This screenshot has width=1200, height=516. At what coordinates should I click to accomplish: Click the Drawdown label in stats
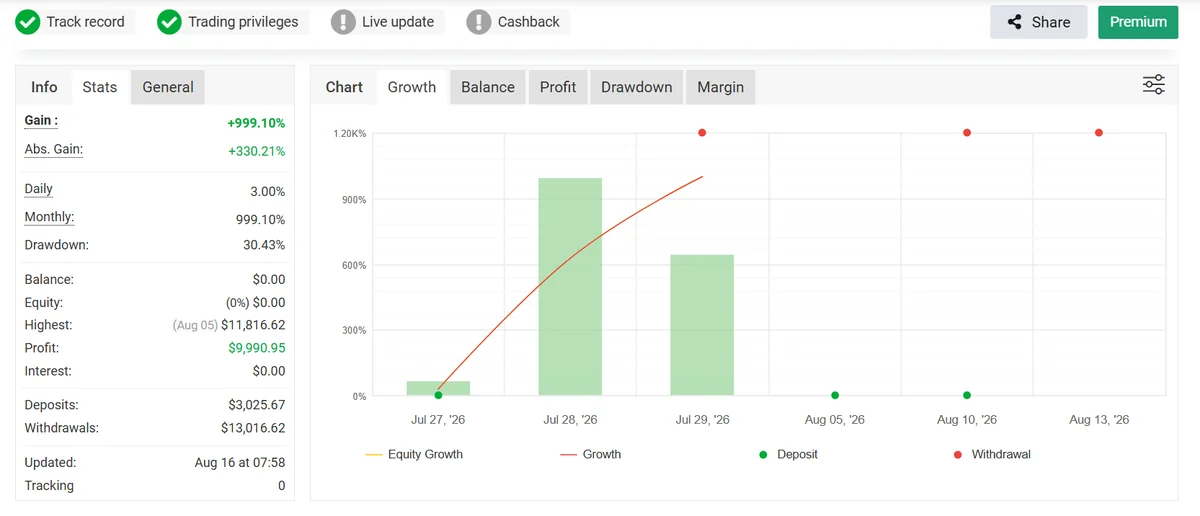pos(56,245)
